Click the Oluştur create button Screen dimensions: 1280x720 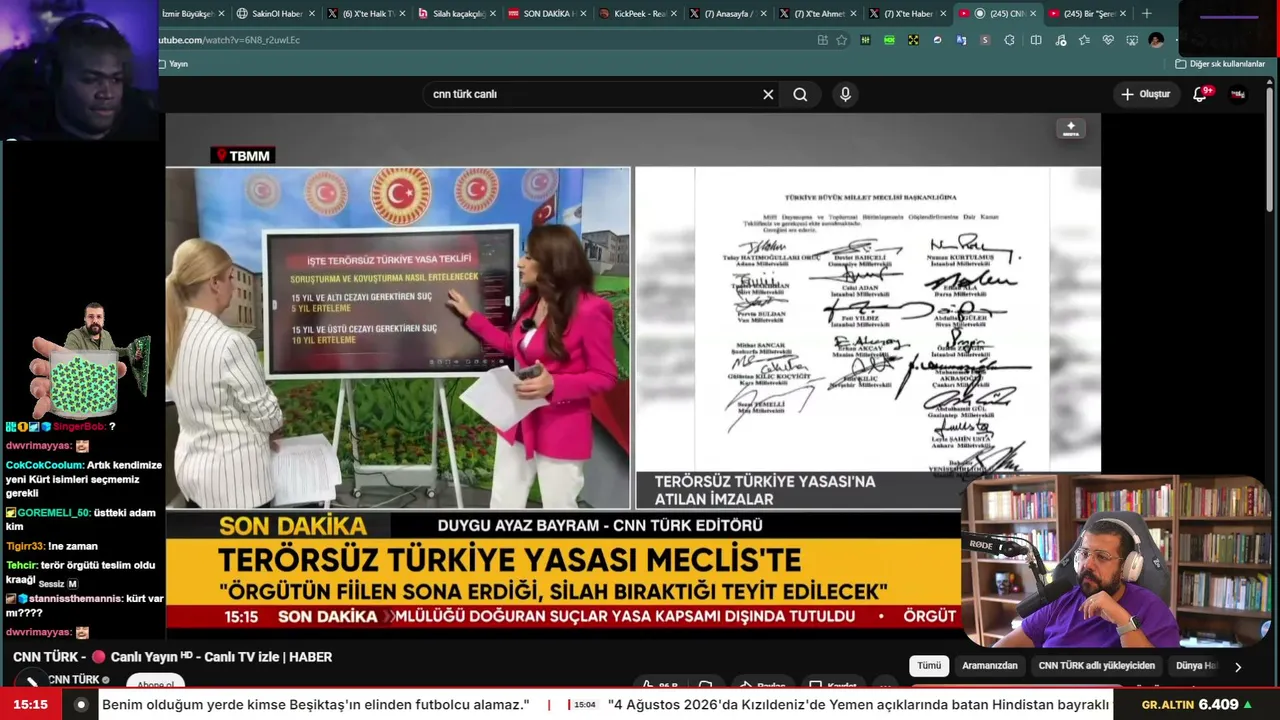1145,94
